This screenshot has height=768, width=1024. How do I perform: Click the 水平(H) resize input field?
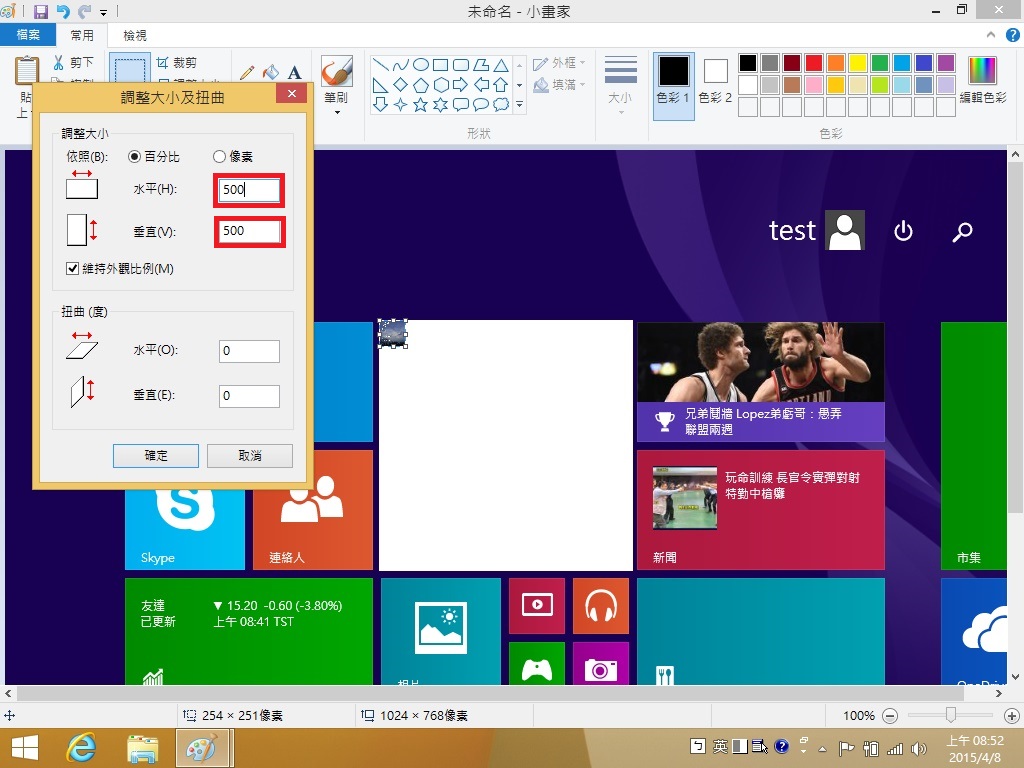tap(249, 190)
